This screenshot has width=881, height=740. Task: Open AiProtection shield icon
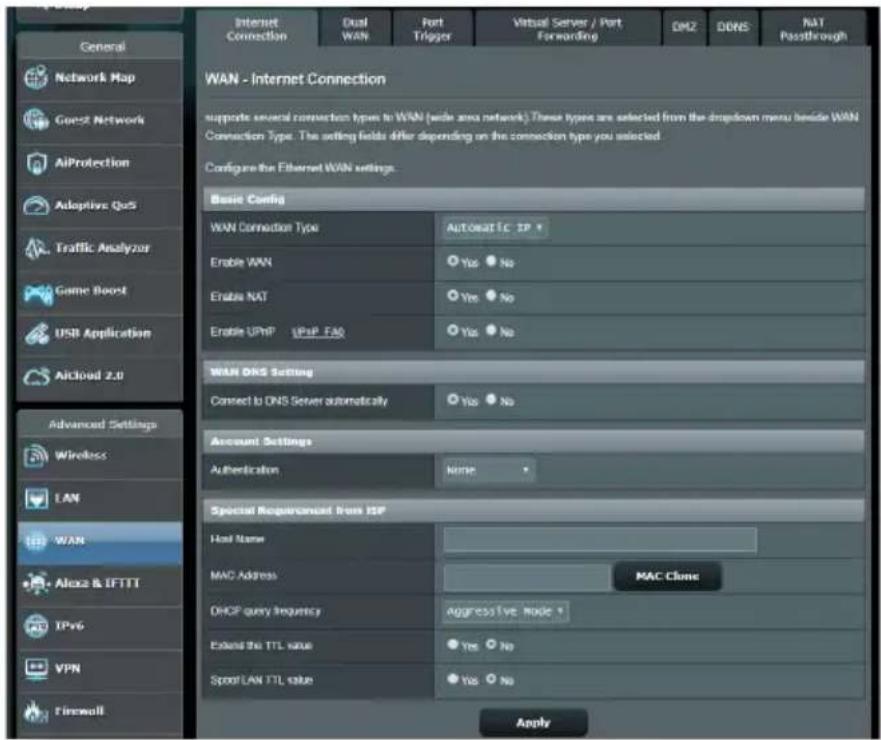click(x=36, y=163)
